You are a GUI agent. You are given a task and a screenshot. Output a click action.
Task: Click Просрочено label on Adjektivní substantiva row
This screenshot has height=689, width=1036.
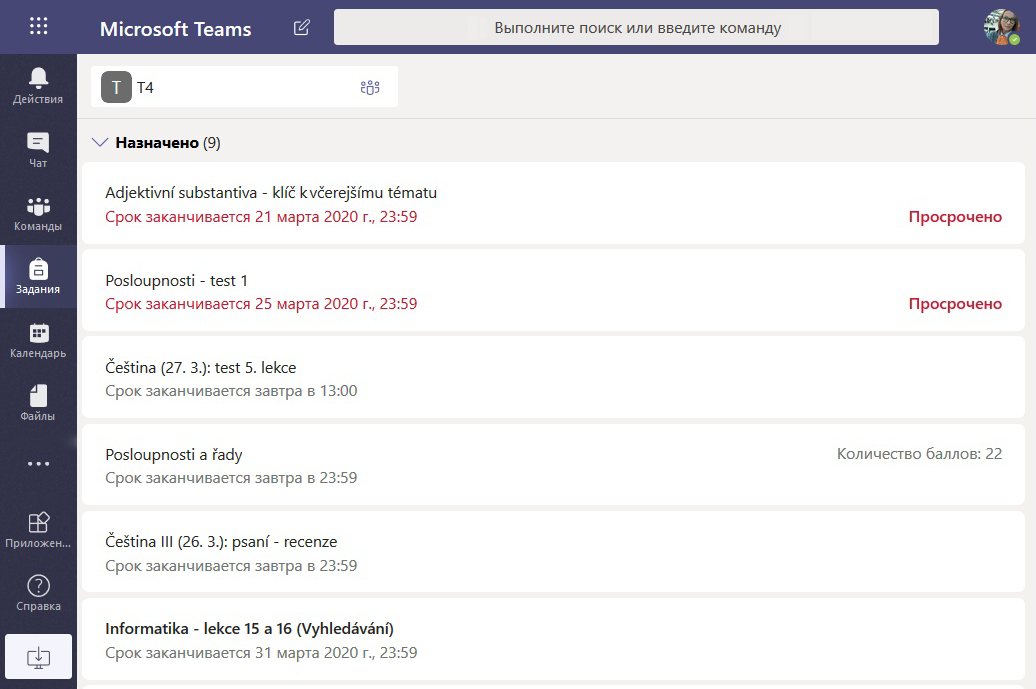pos(955,217)
